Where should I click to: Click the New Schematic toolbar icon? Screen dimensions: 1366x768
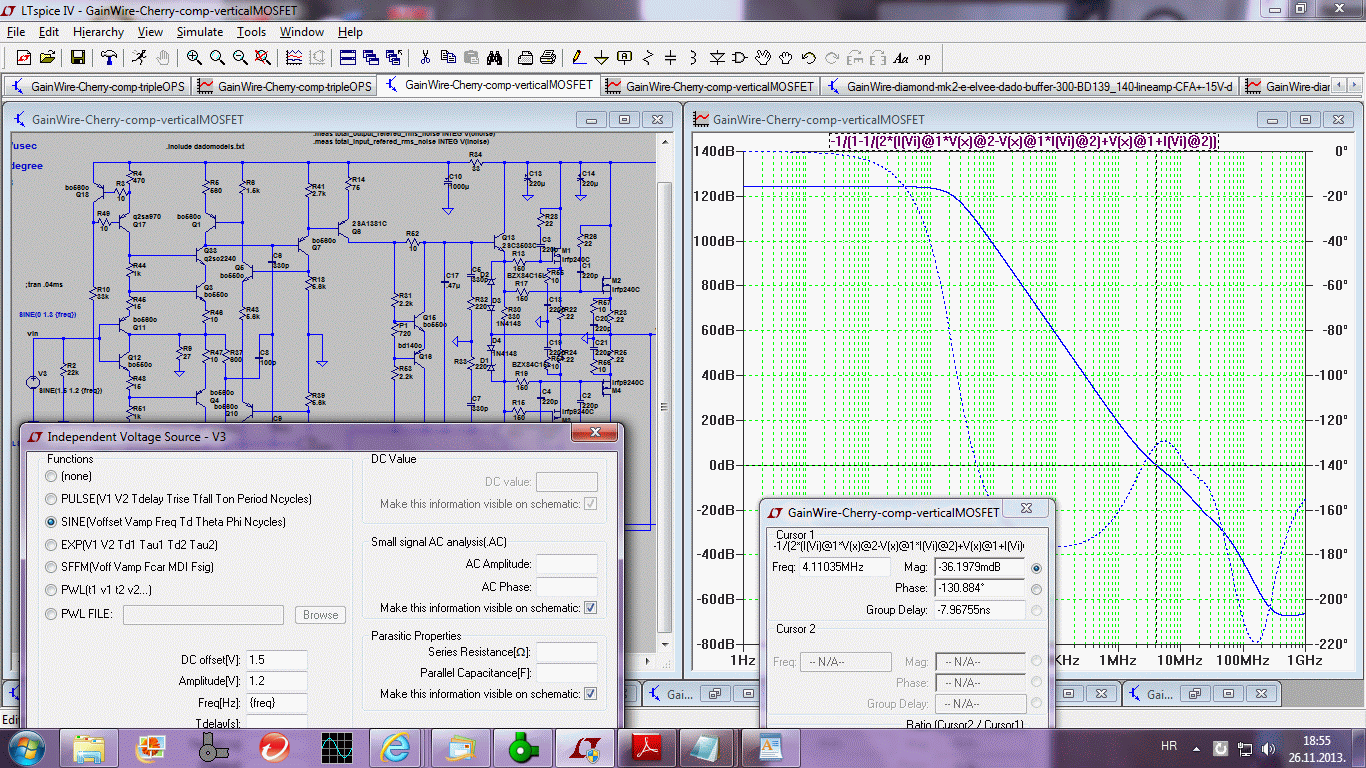click(x=23, y=57)
